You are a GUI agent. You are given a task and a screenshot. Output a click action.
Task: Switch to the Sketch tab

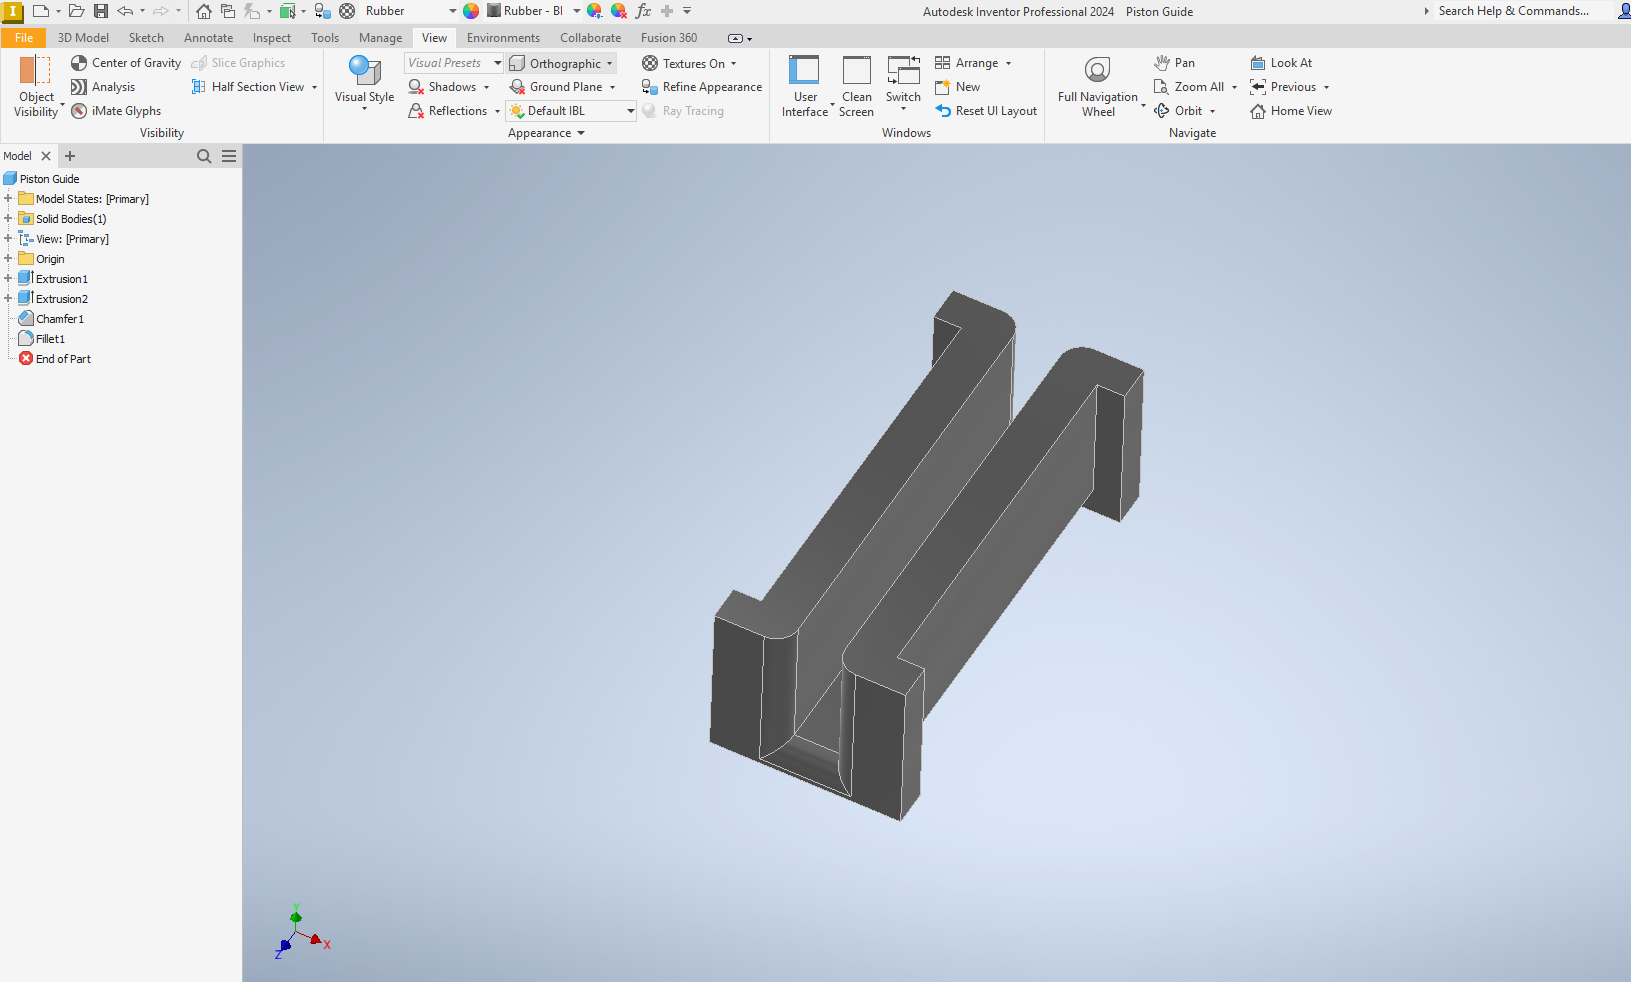[x=146, y=38]
